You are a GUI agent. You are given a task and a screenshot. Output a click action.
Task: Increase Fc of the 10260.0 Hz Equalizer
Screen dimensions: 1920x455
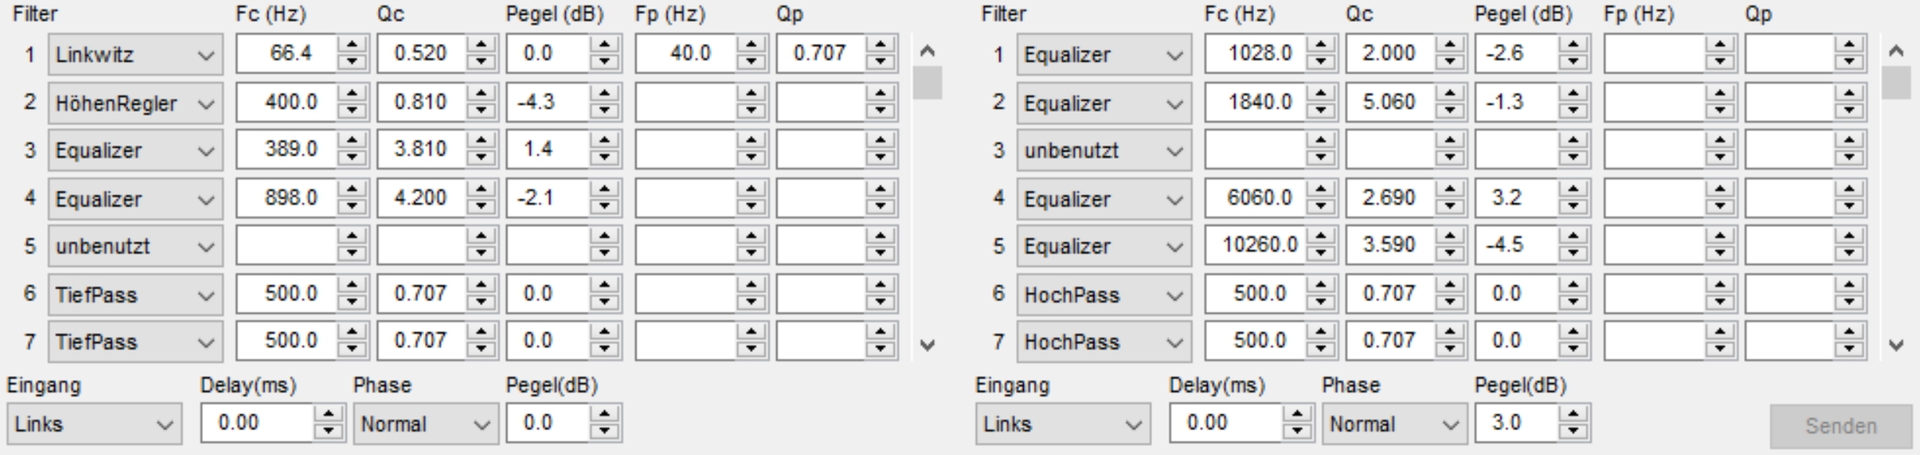[x=1320, y=238]
